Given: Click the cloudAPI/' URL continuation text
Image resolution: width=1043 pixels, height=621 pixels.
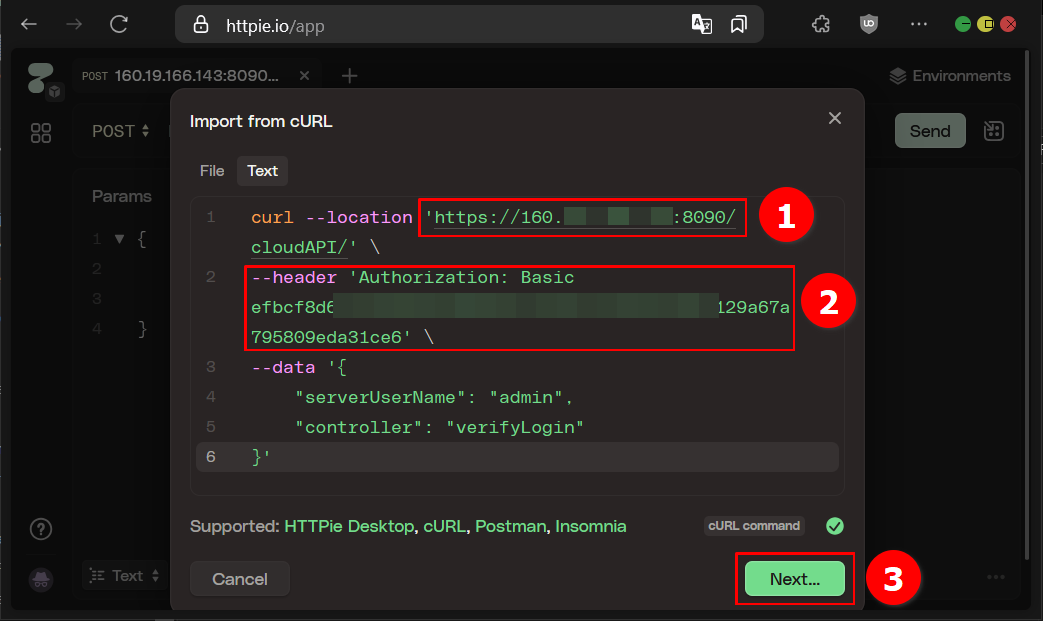Looking at the screenshot, I should [303, 247].
